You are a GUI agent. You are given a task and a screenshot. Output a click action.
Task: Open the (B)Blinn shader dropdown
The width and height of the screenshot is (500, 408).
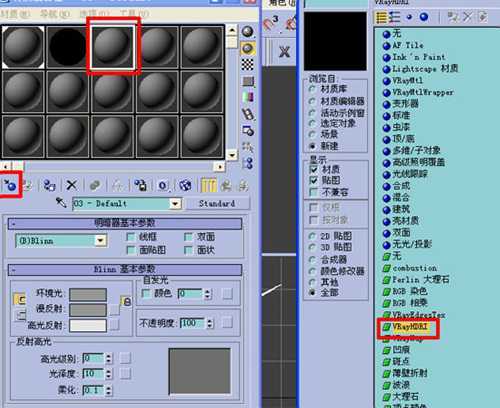pos(101,240)
